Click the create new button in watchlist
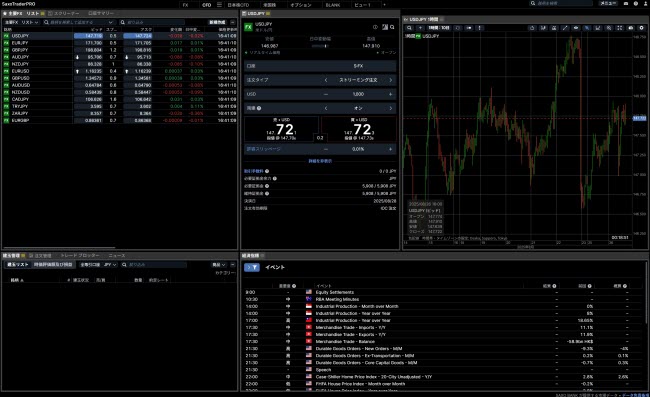The image size is (650, 397). point(217,22)
